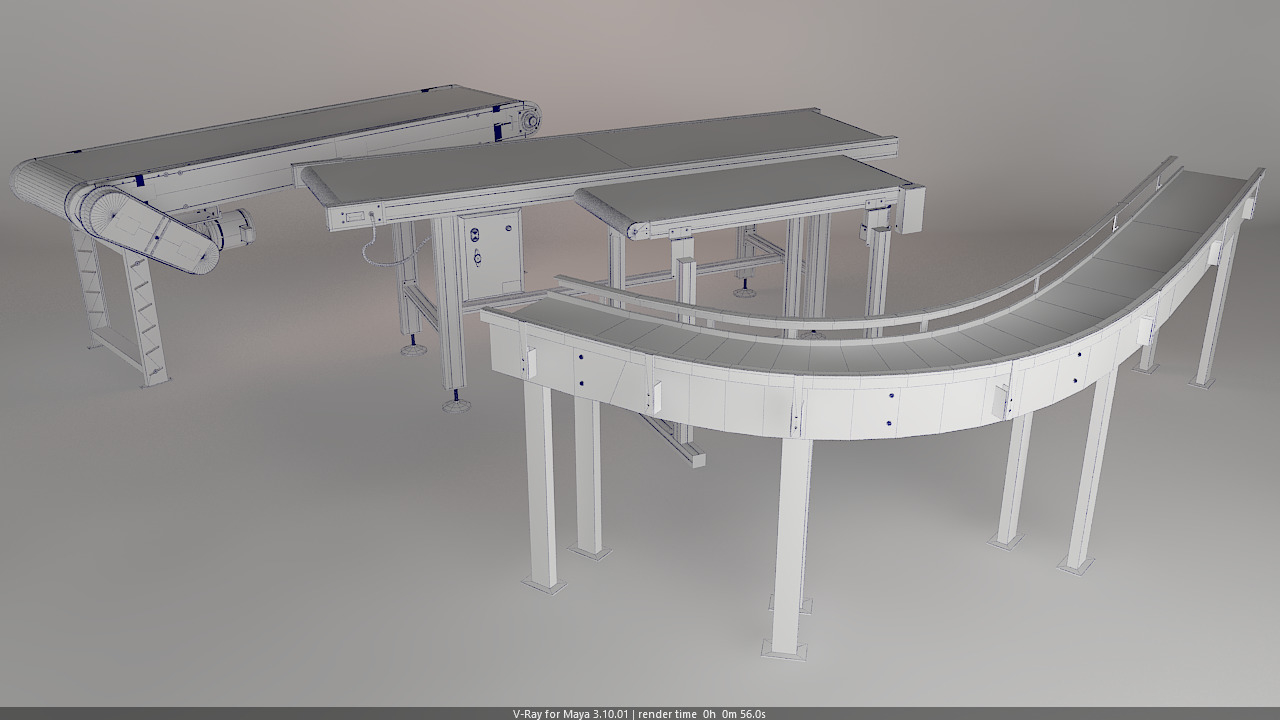The width and height of the screenshot is (1280, 720).
Task: Click the knob on the control box
Action: (x=475, y=234)
